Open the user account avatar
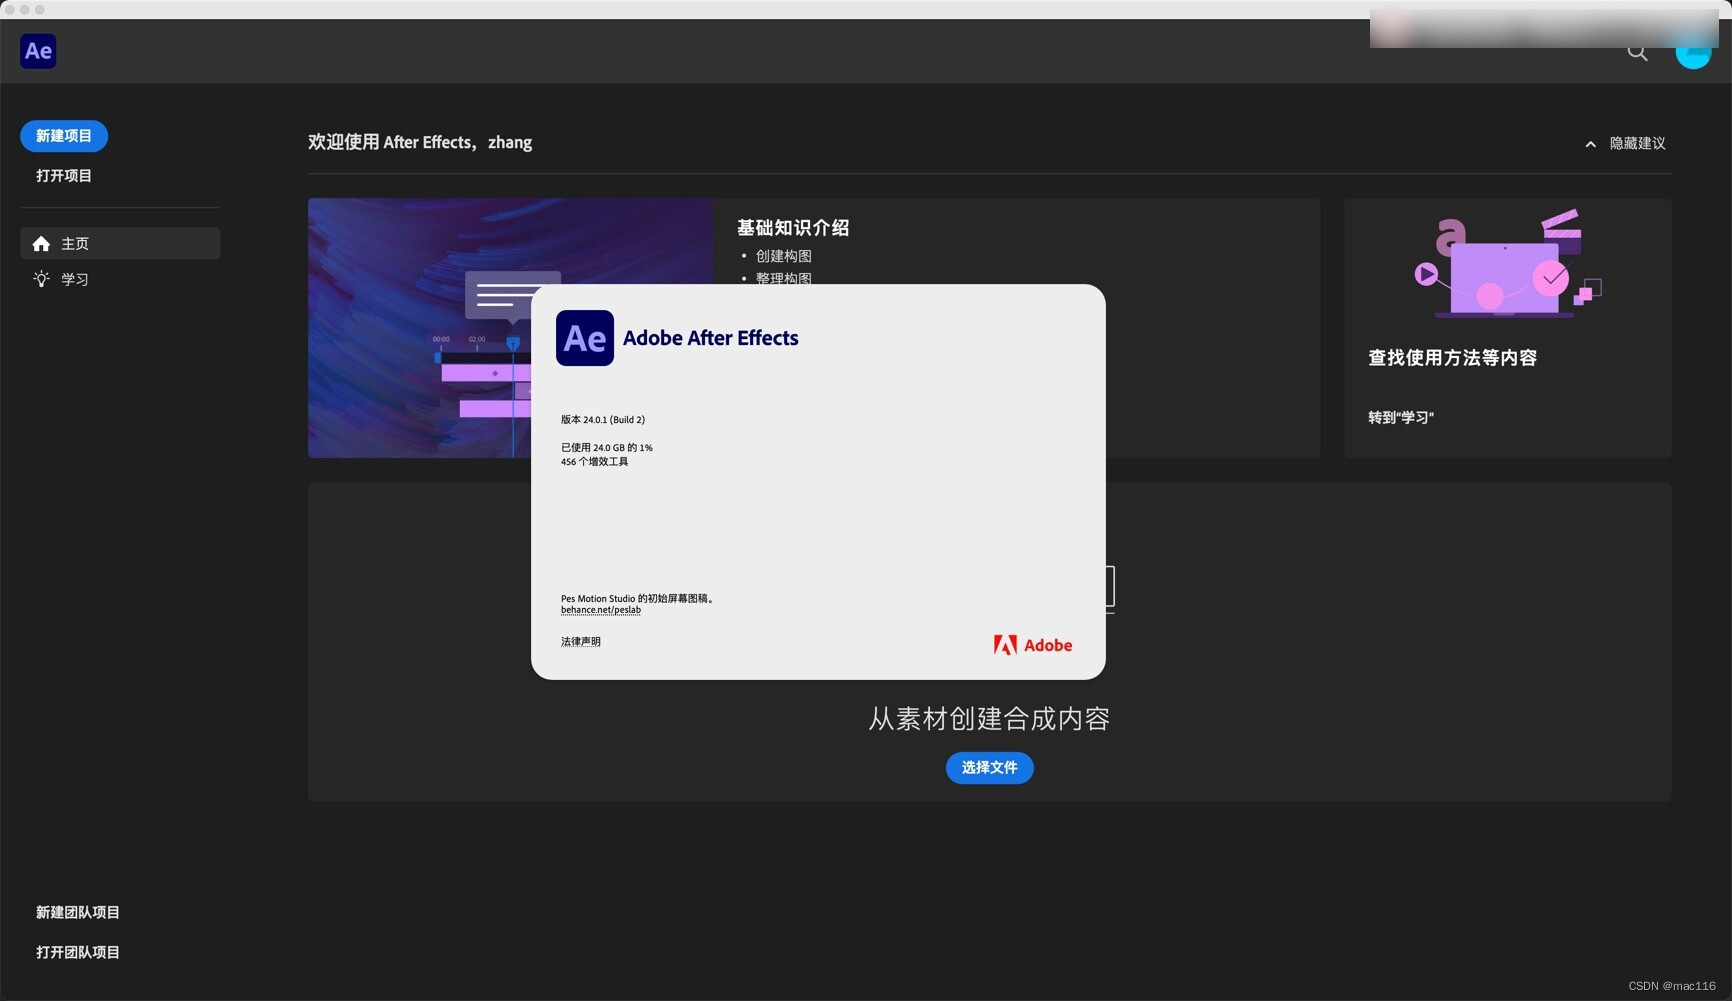Viewport: 1732px width, 1001px height. tap(1693, 52)
